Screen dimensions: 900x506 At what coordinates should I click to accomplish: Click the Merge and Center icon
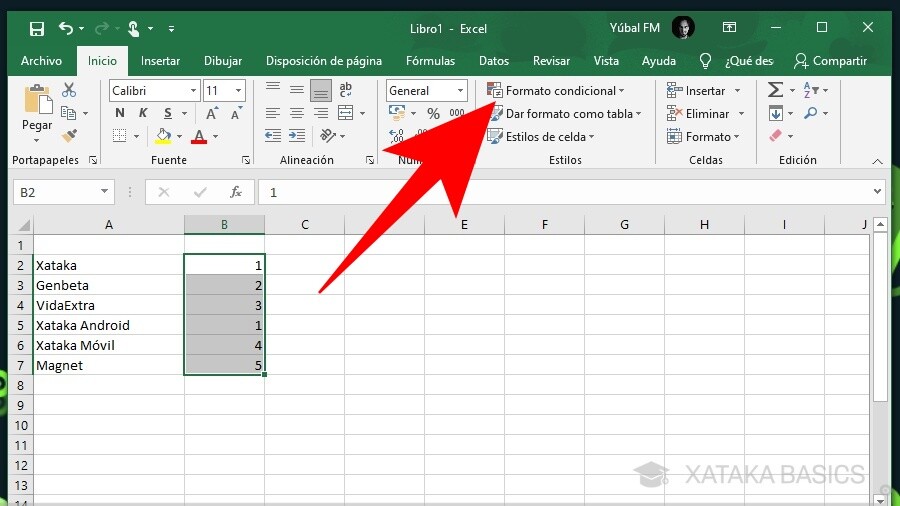[x=346, y=113]
